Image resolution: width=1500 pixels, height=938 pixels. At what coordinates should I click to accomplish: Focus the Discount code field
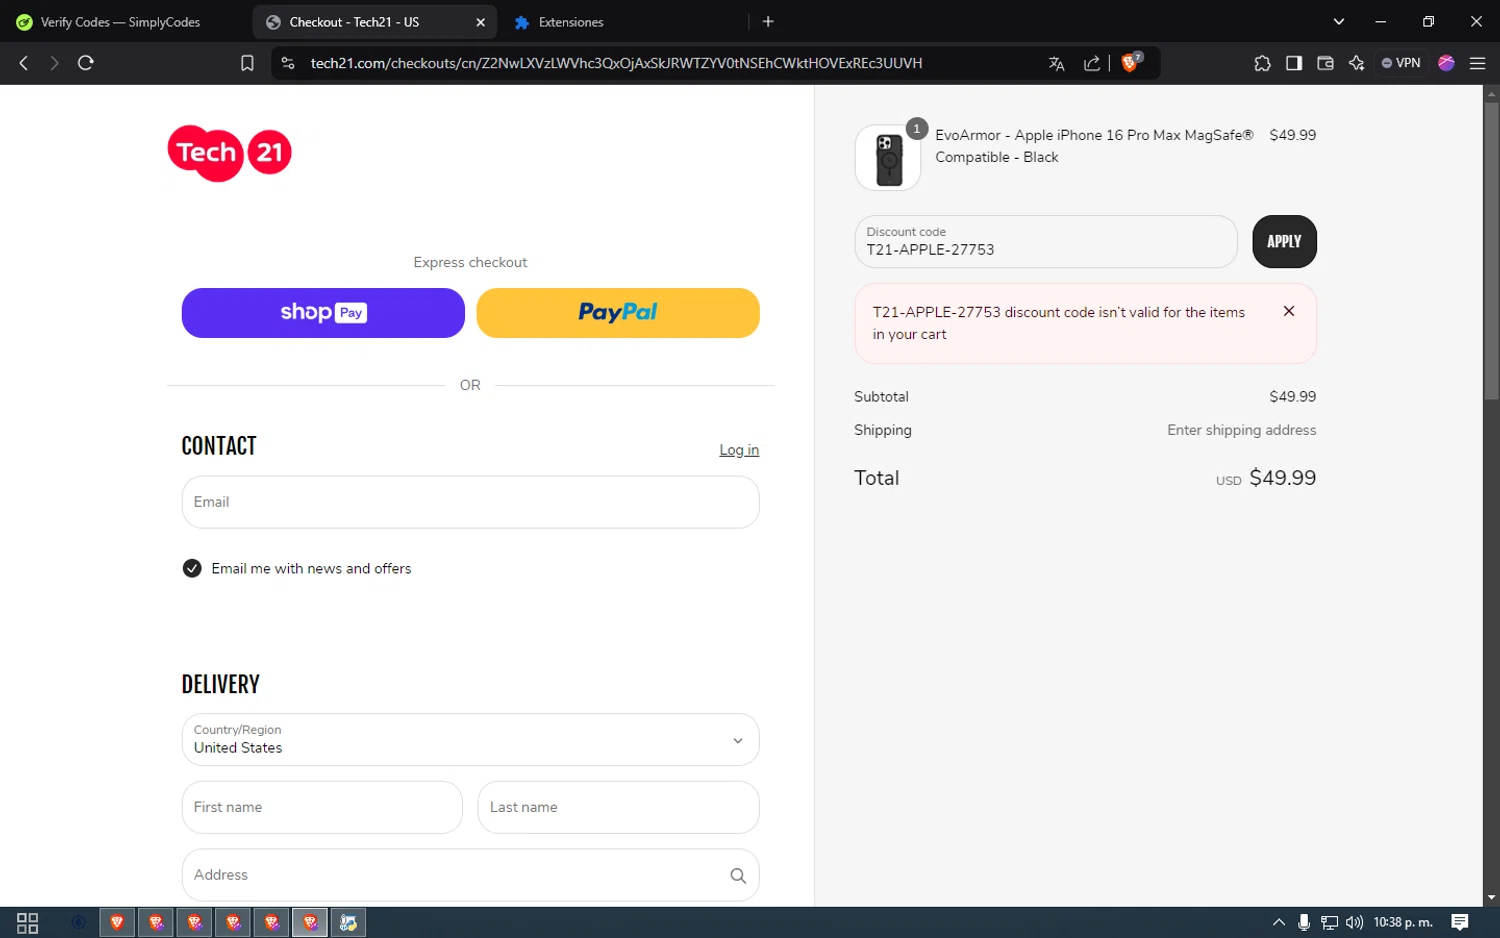coord(1045,242)
